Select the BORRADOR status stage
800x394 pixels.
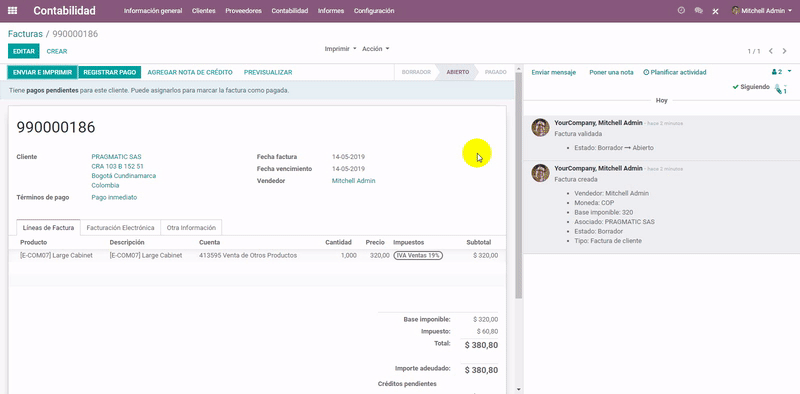pyautogui.click(x=416, y=72)
